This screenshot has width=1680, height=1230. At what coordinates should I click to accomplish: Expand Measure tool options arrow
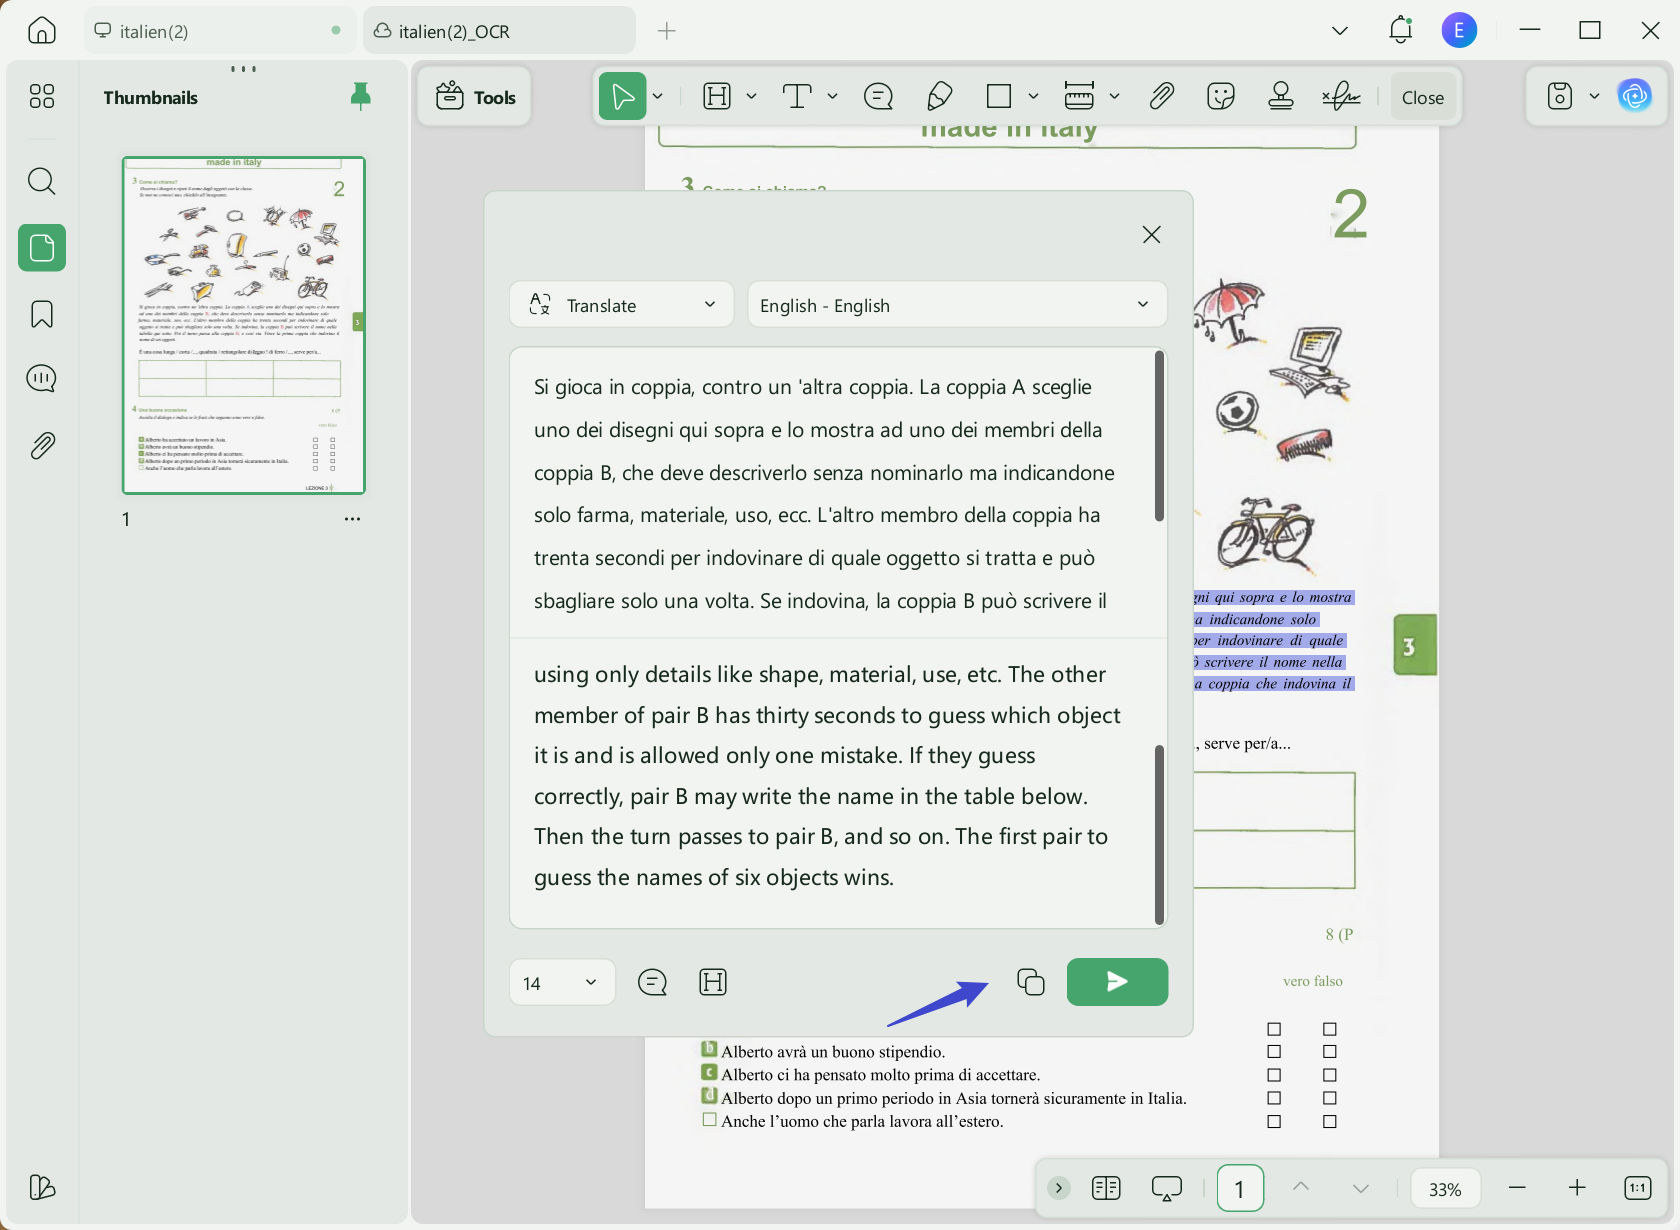tap(1114, 97)
